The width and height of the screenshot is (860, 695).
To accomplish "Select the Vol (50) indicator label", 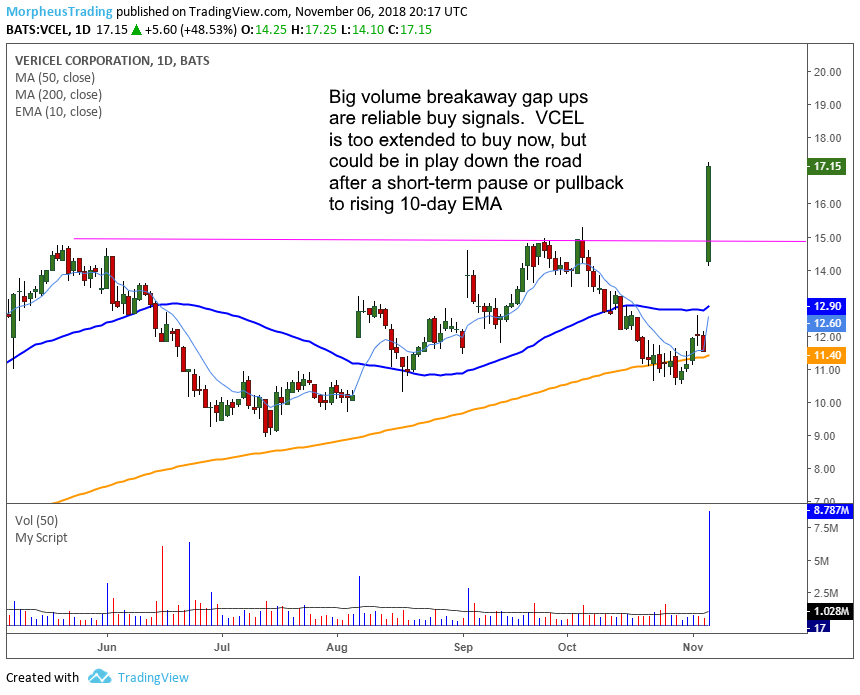I will coord(36,521).
